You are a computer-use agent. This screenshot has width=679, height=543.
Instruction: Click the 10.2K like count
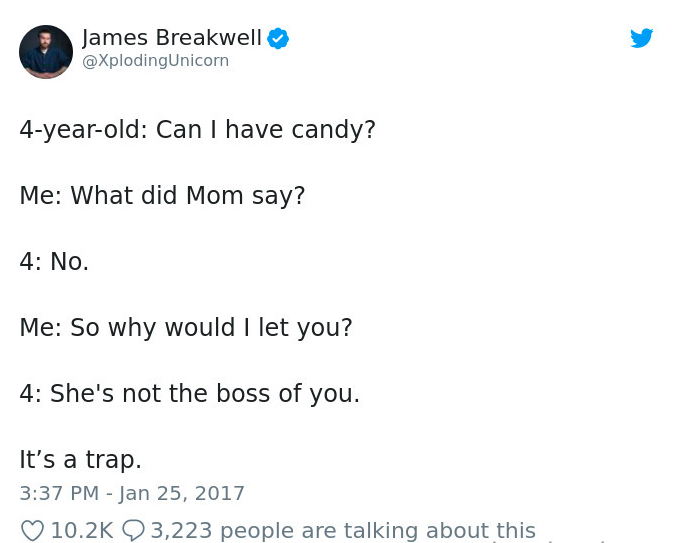point(82,530)
